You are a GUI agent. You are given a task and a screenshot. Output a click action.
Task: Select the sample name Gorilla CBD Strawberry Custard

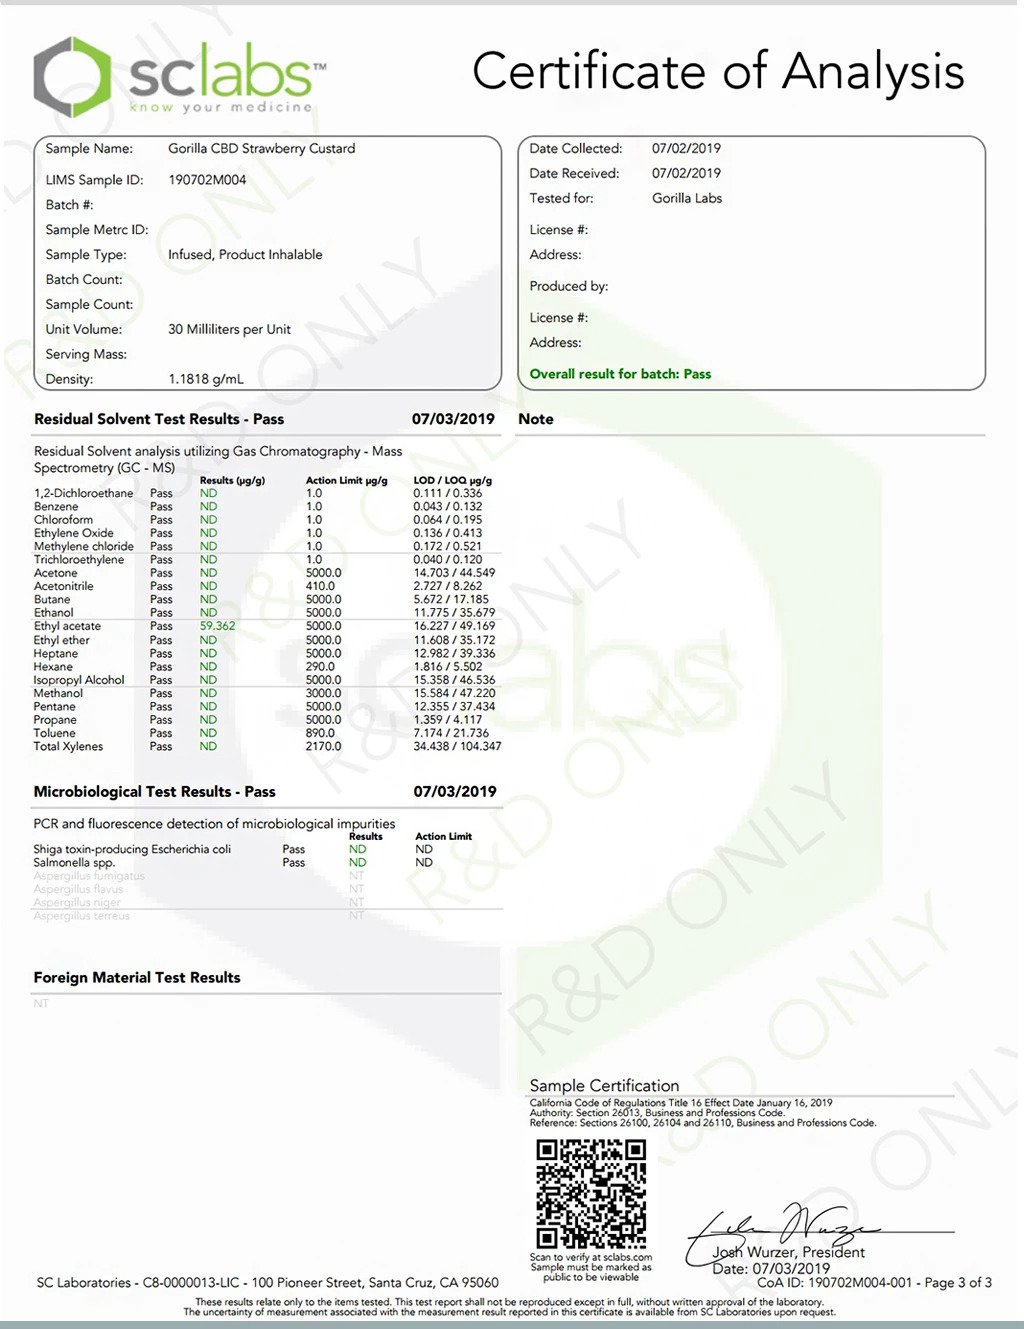[261, 148]
